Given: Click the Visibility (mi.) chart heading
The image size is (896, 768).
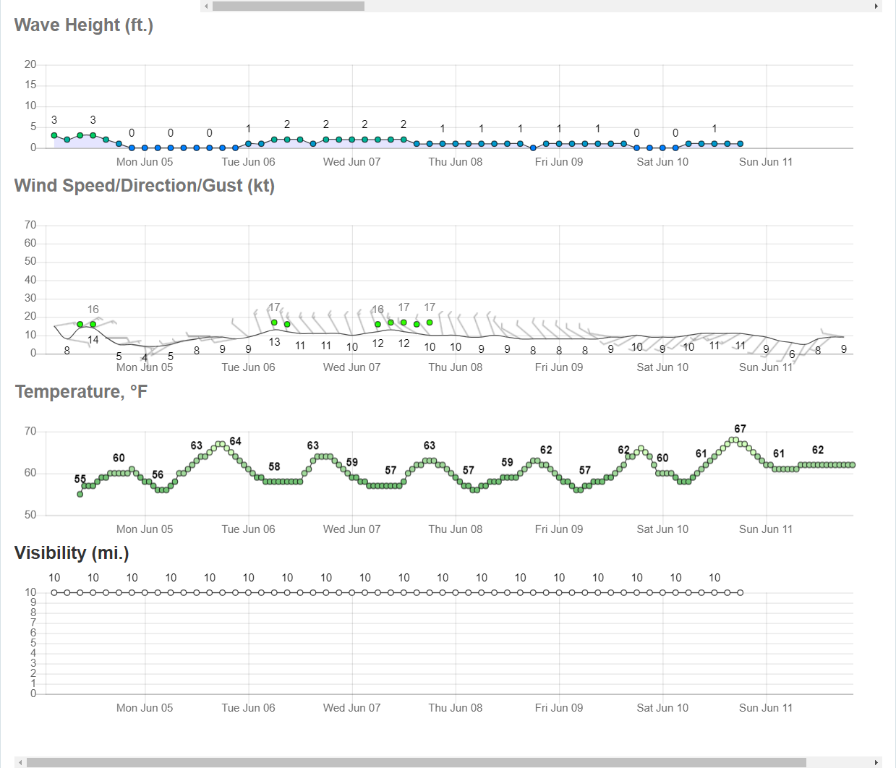Looking at the screenshot, I should click(72, 552).
